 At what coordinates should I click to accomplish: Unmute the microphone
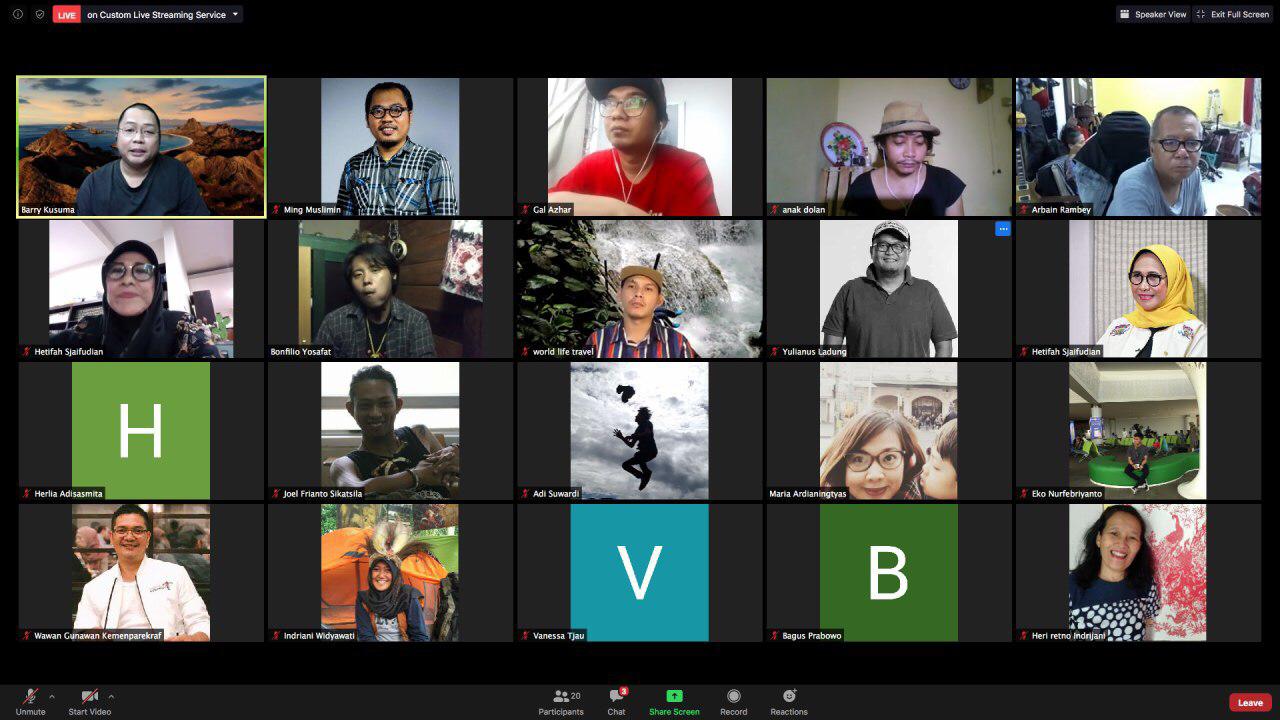click(x=31, y=696)
